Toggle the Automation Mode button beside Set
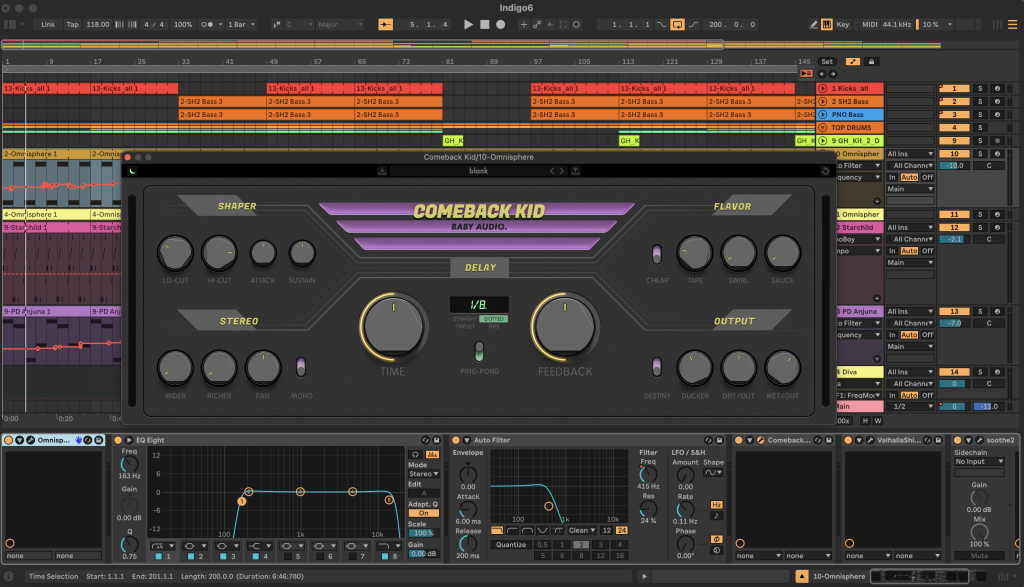Image resolution: width=1024 pixels, height=587 pixels. point(852,61)
